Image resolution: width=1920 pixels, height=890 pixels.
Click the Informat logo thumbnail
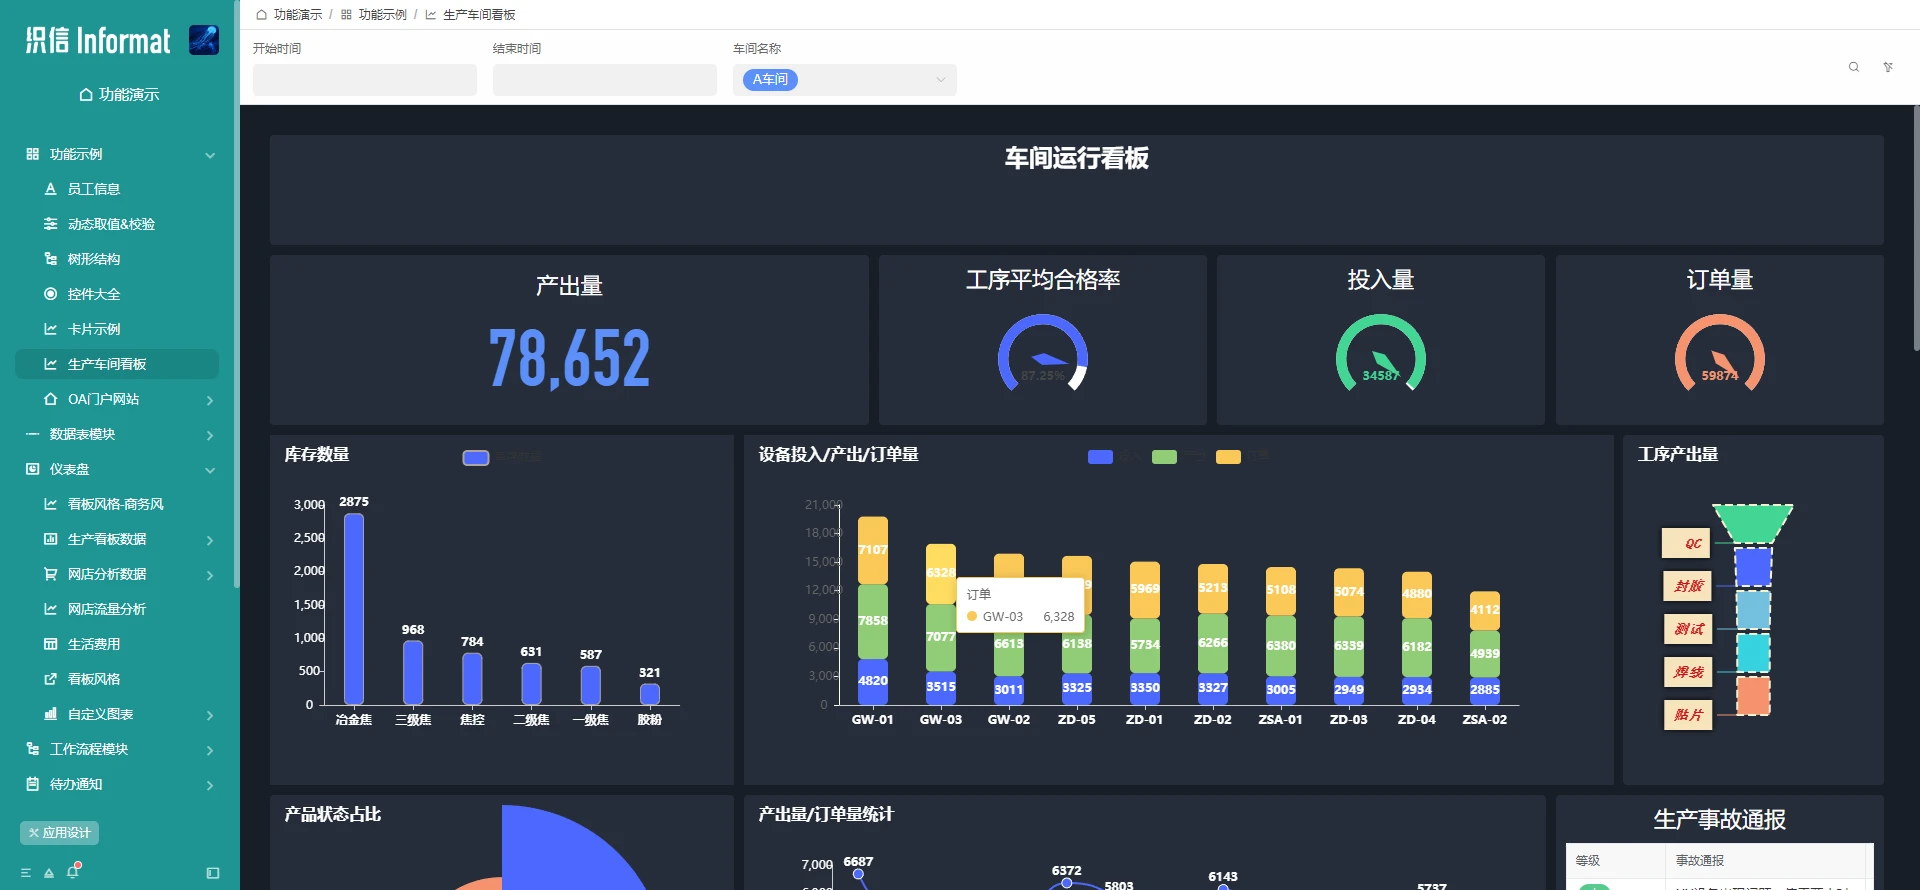pyautogui.click(x=204, y=40)
